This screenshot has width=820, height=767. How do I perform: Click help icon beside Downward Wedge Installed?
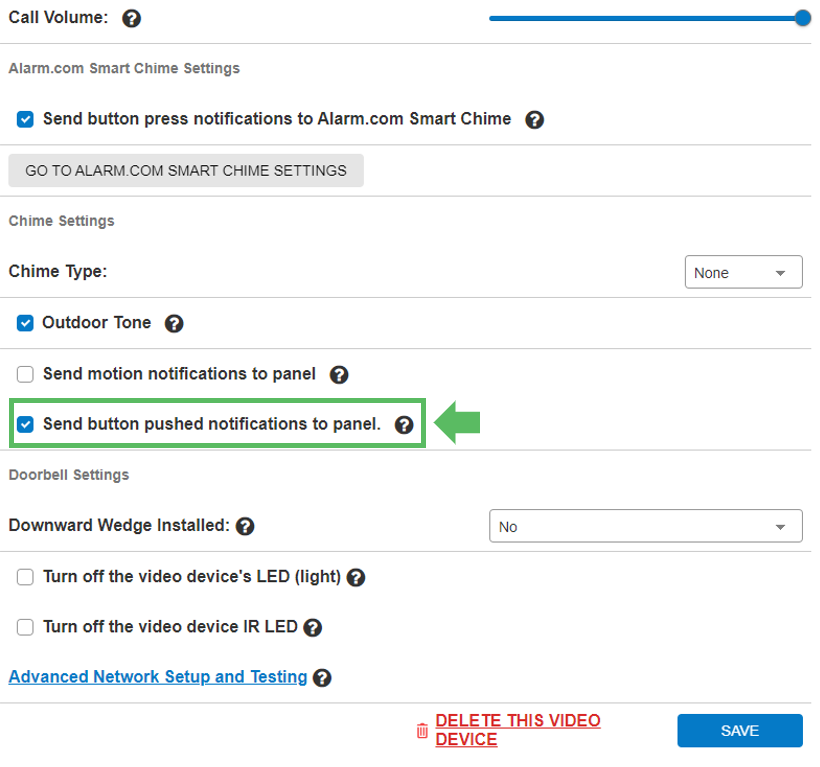click(245, 526)
